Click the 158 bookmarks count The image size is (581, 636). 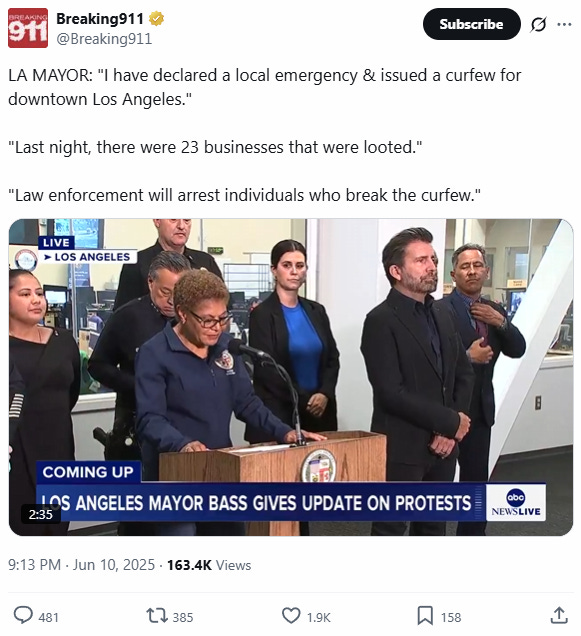[x=451, y=617]
